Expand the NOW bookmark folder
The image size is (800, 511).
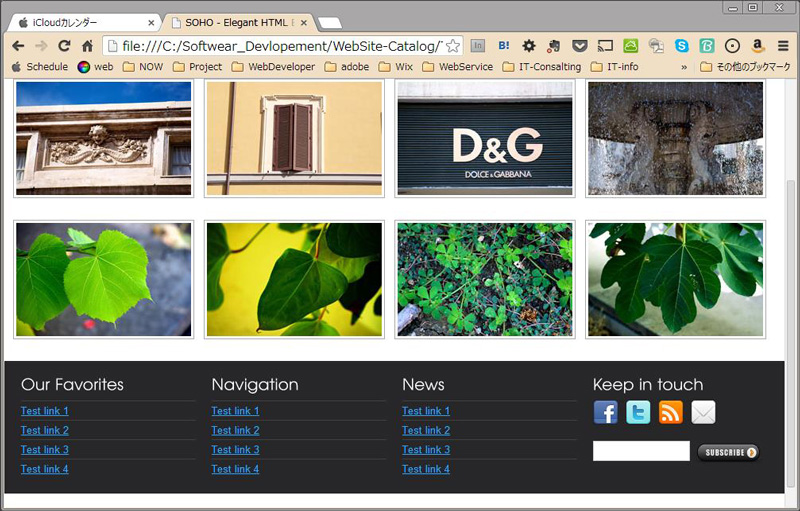pyautogui.click(x=143, y=67)
